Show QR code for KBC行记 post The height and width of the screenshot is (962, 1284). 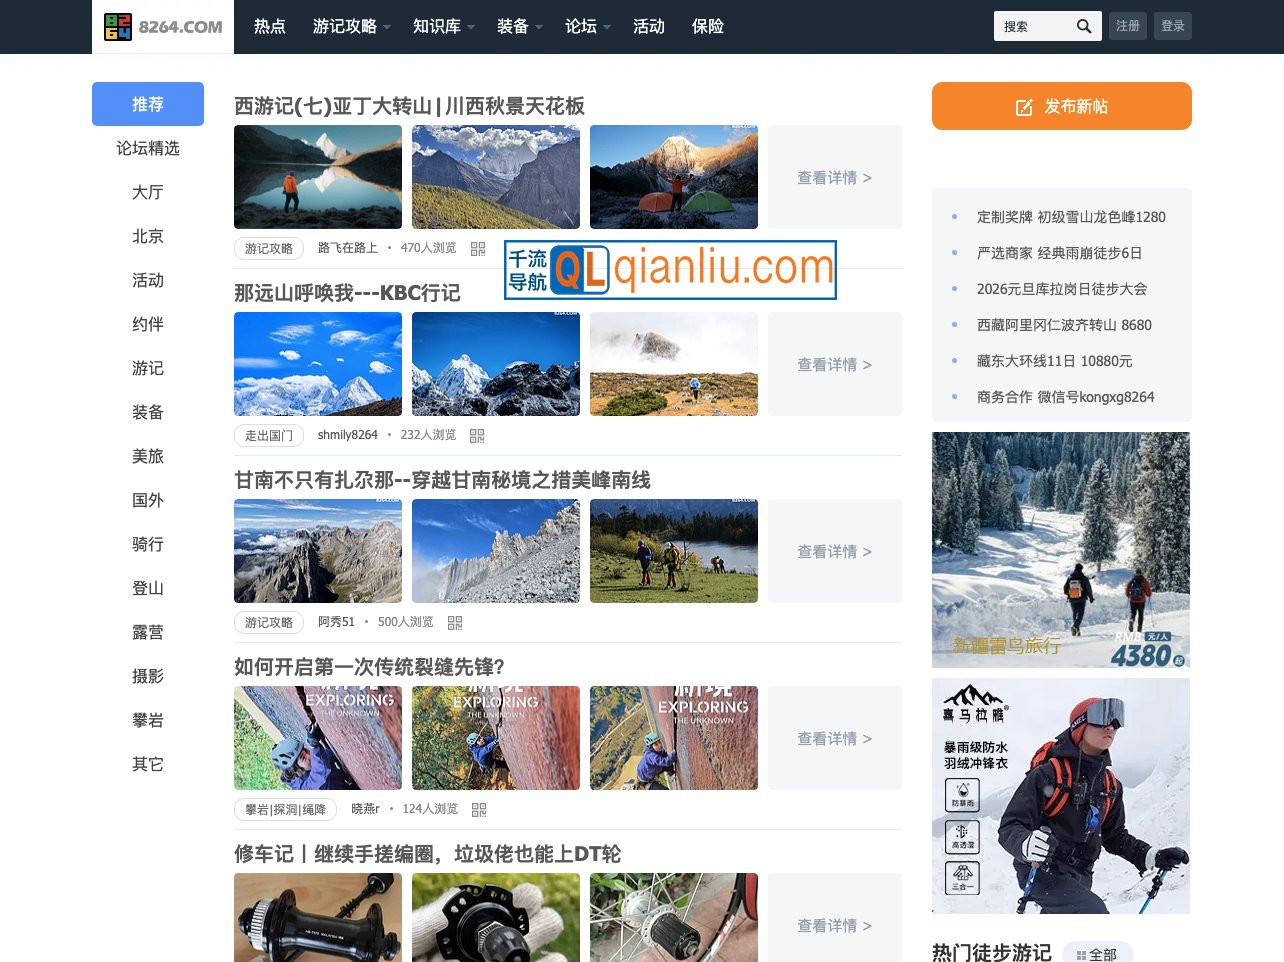click(477, 436)
